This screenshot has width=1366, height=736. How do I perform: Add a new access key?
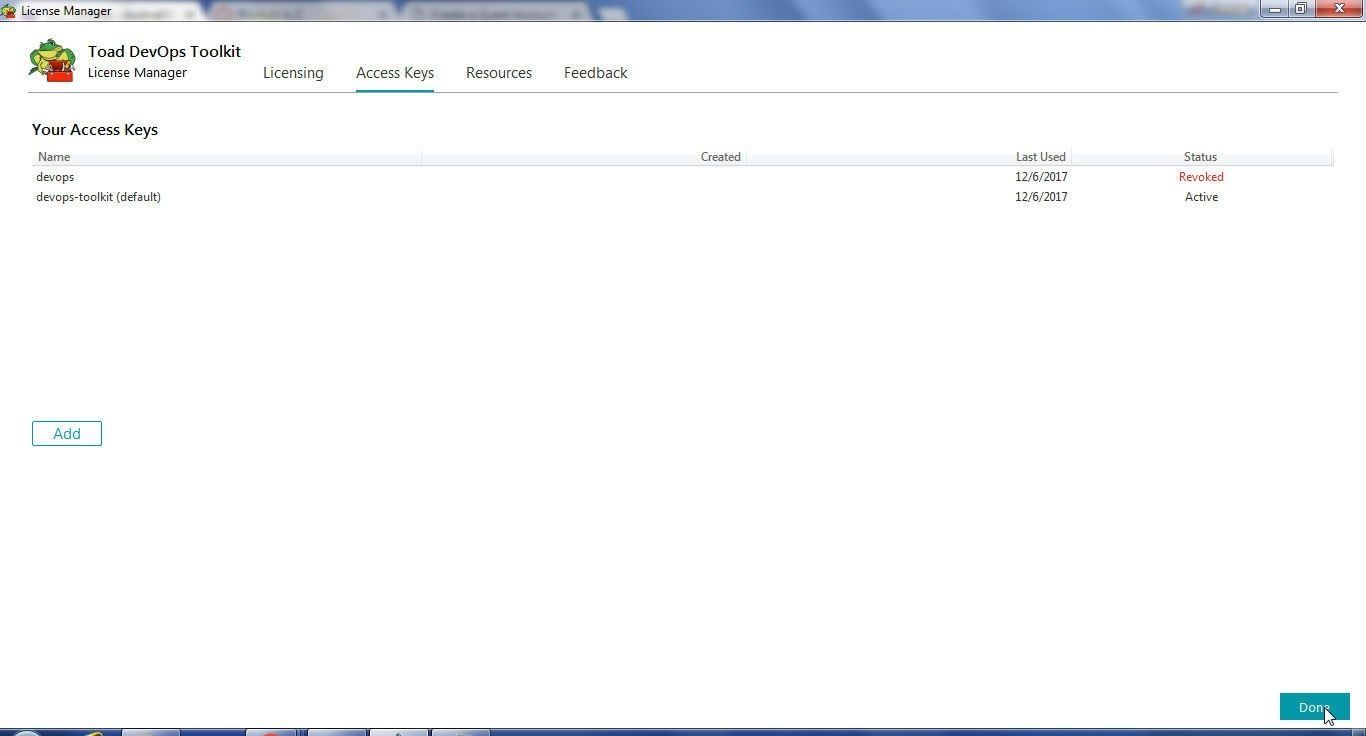click(67, 434)
